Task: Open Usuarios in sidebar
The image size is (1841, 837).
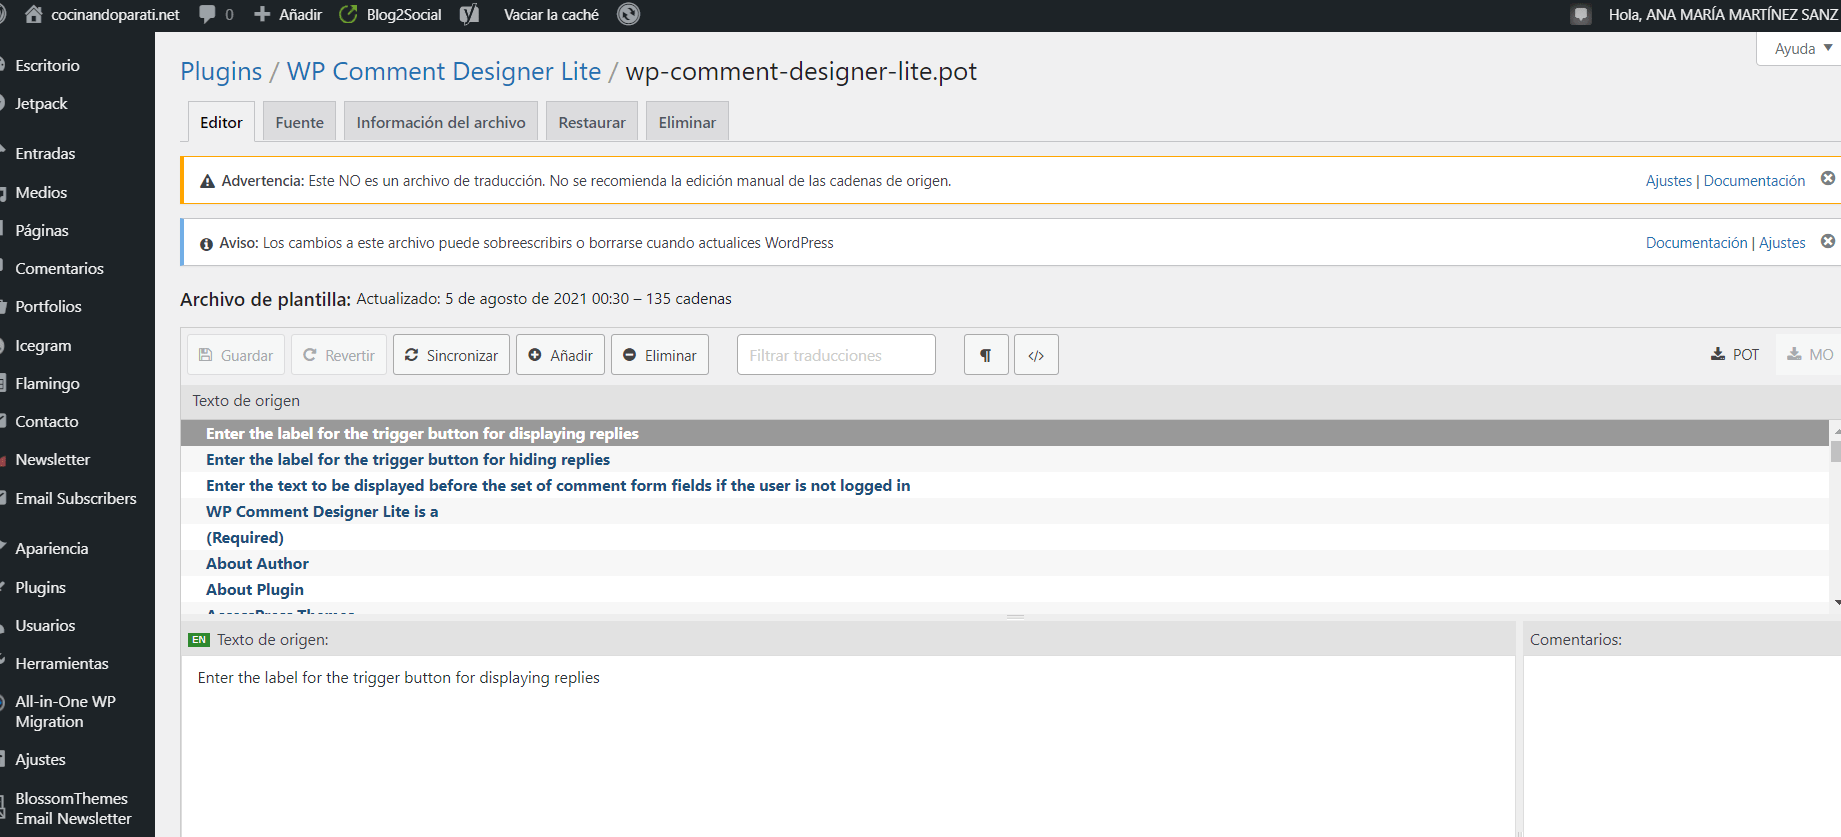Action: click(45, 625)
